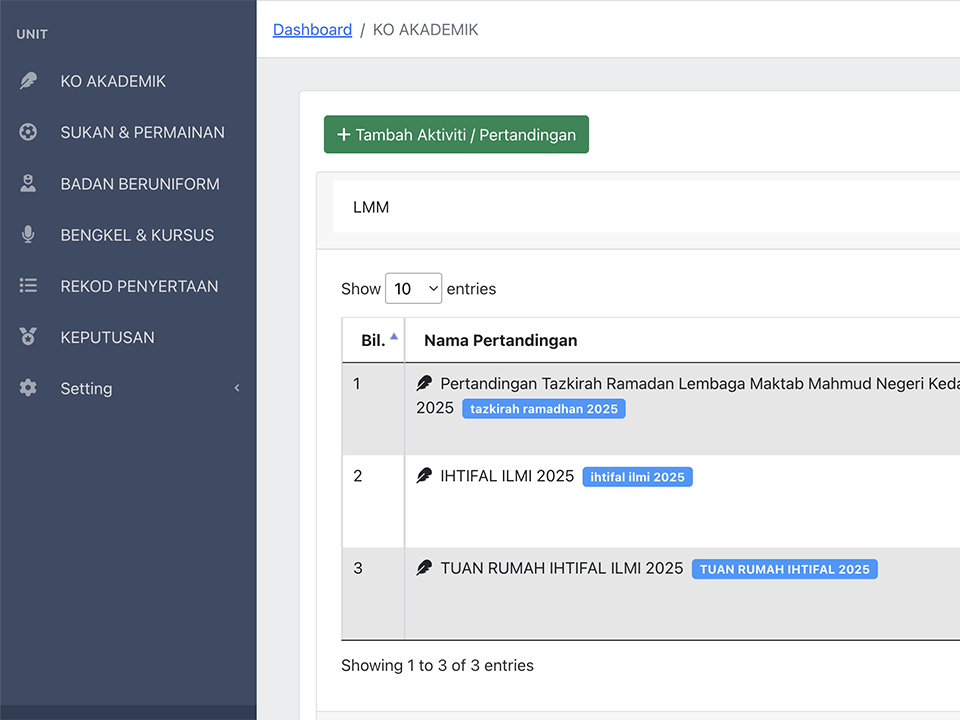The width and height of the screenshot is (960, 720).
Task: Open the Show entries count dropdown
Action: point(413,289)
